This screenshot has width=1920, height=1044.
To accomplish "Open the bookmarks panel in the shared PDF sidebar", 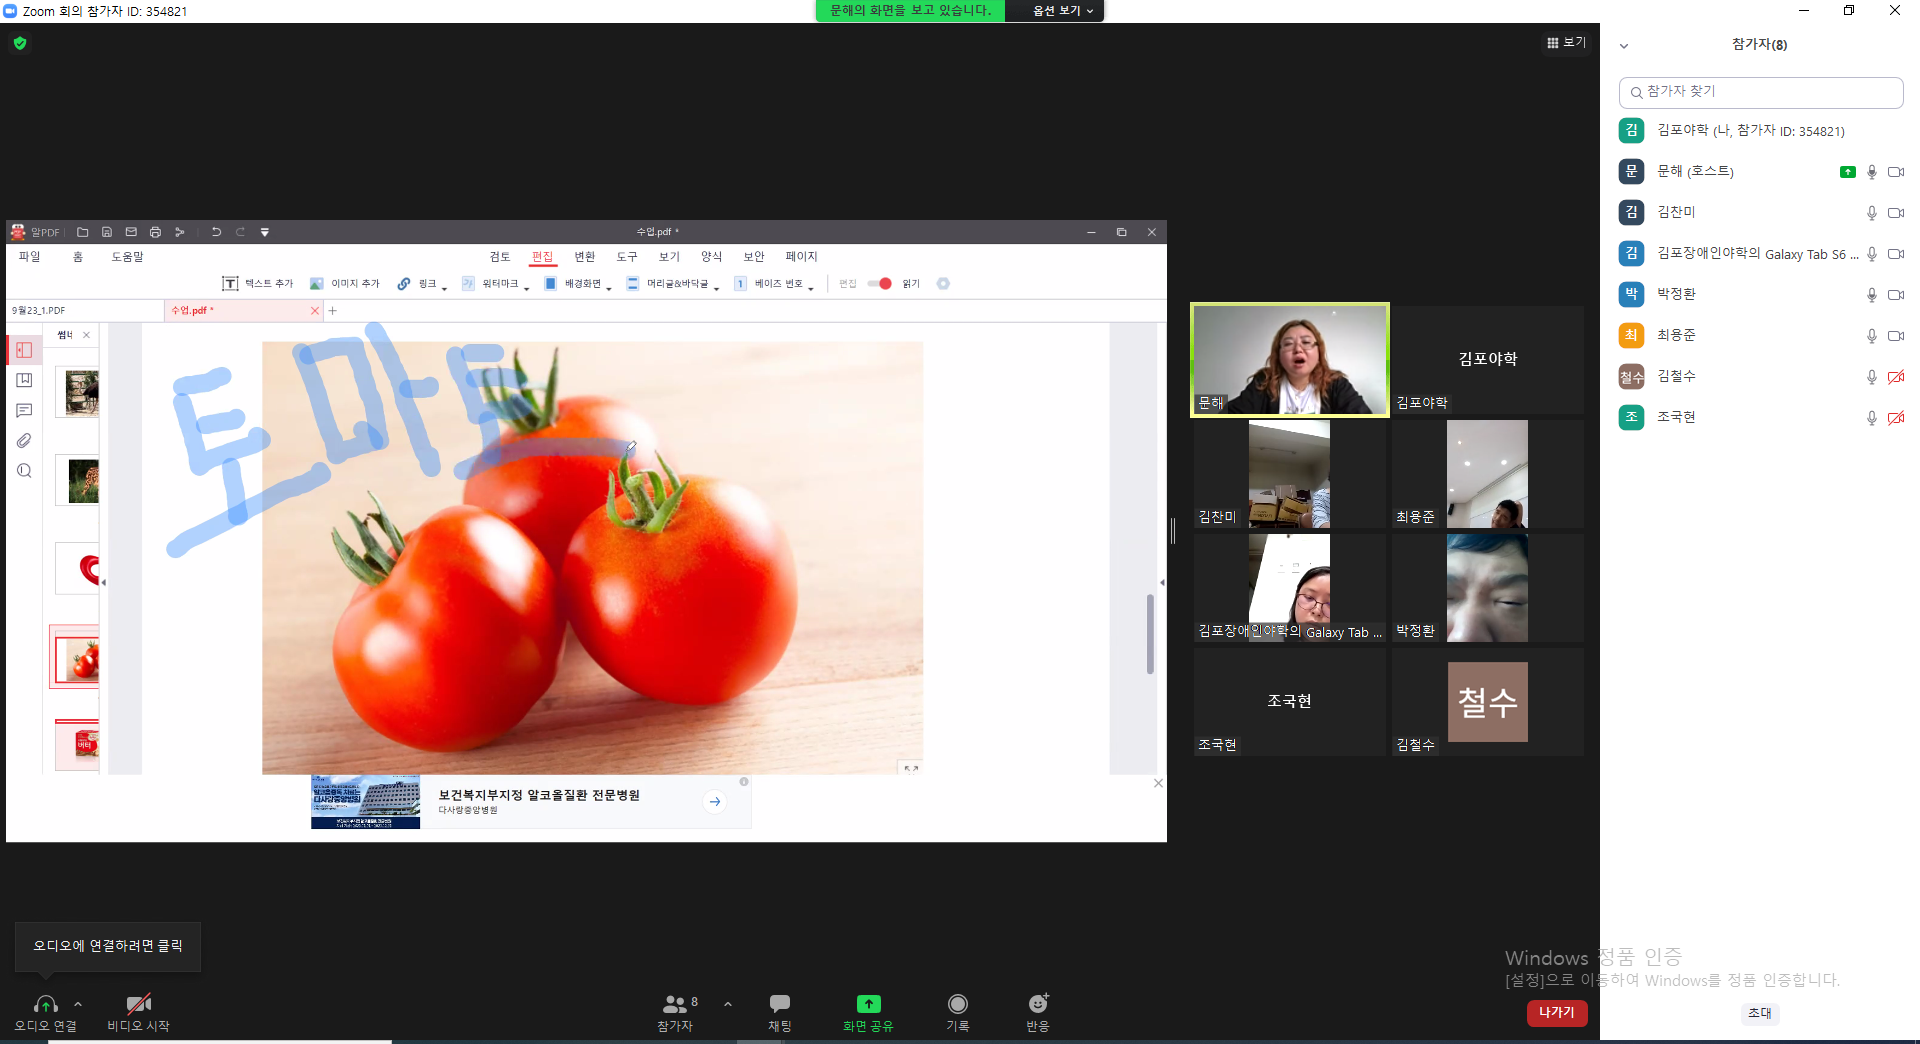I will [x=25, y=380].
